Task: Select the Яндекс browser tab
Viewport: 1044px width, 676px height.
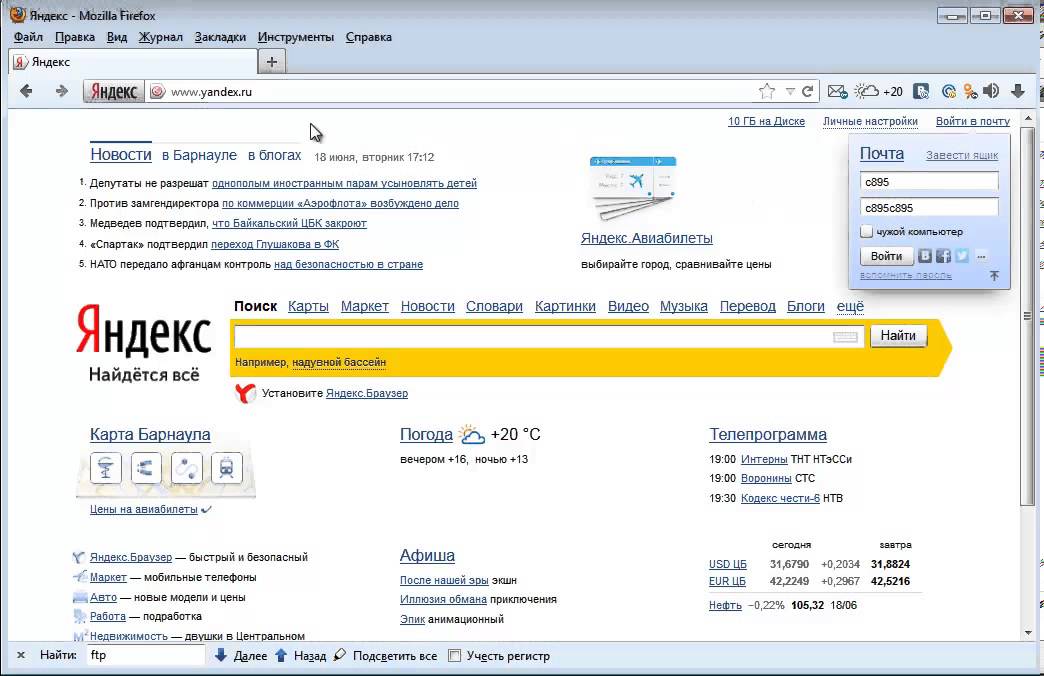Action: (x=133, y=62)
